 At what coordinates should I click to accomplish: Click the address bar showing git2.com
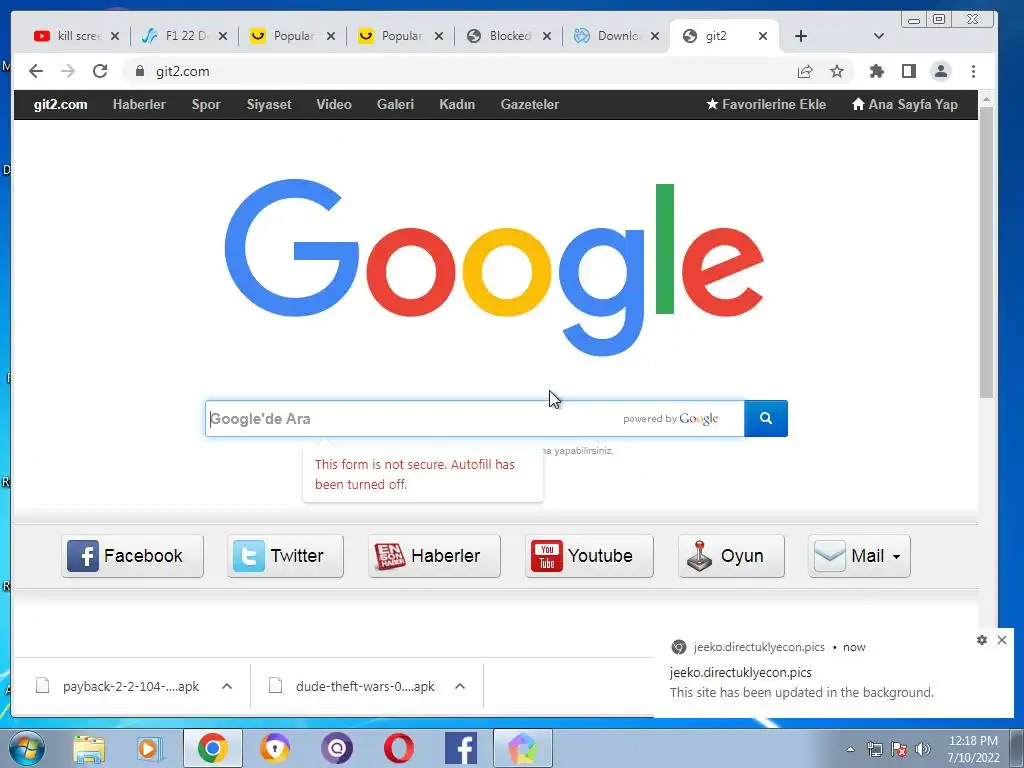(x=457, y=71)
